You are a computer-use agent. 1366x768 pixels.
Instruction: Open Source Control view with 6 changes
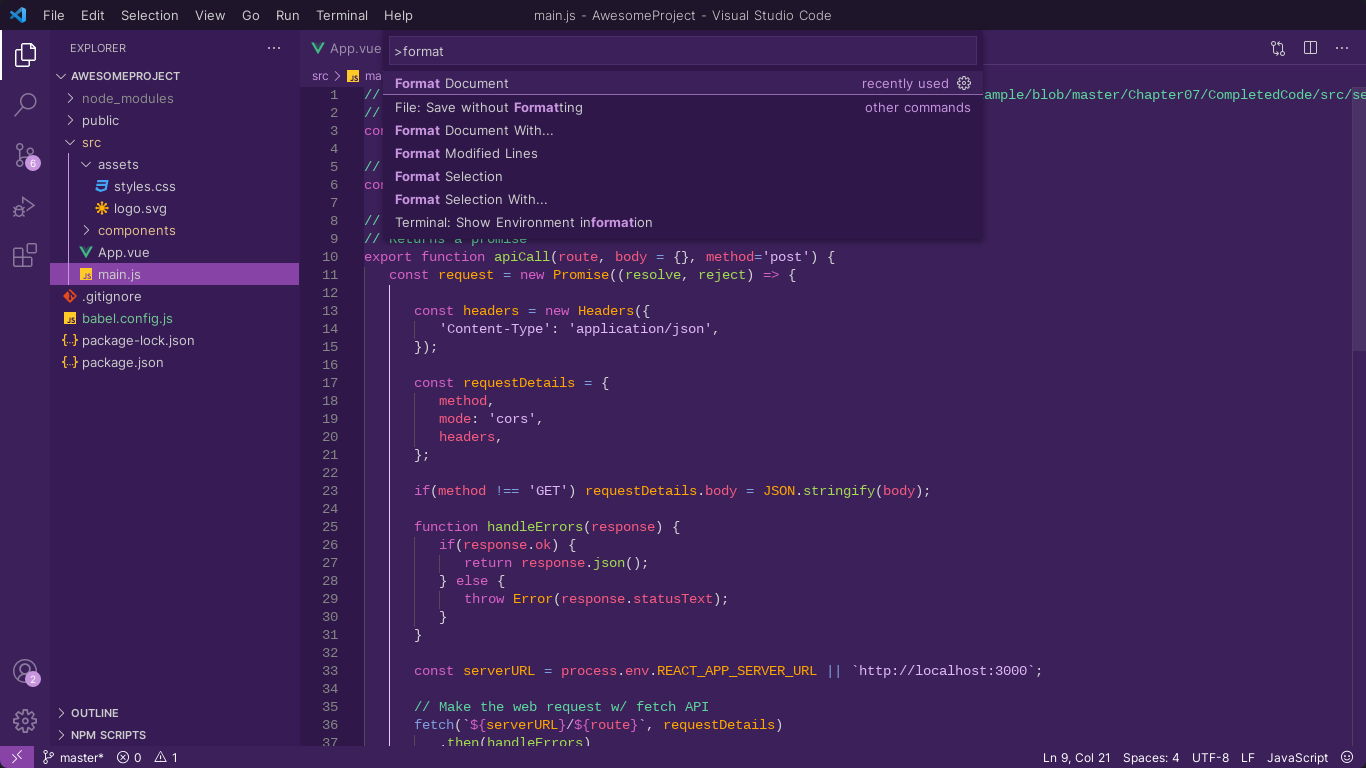pyautogui.click(x=25, y=155)
